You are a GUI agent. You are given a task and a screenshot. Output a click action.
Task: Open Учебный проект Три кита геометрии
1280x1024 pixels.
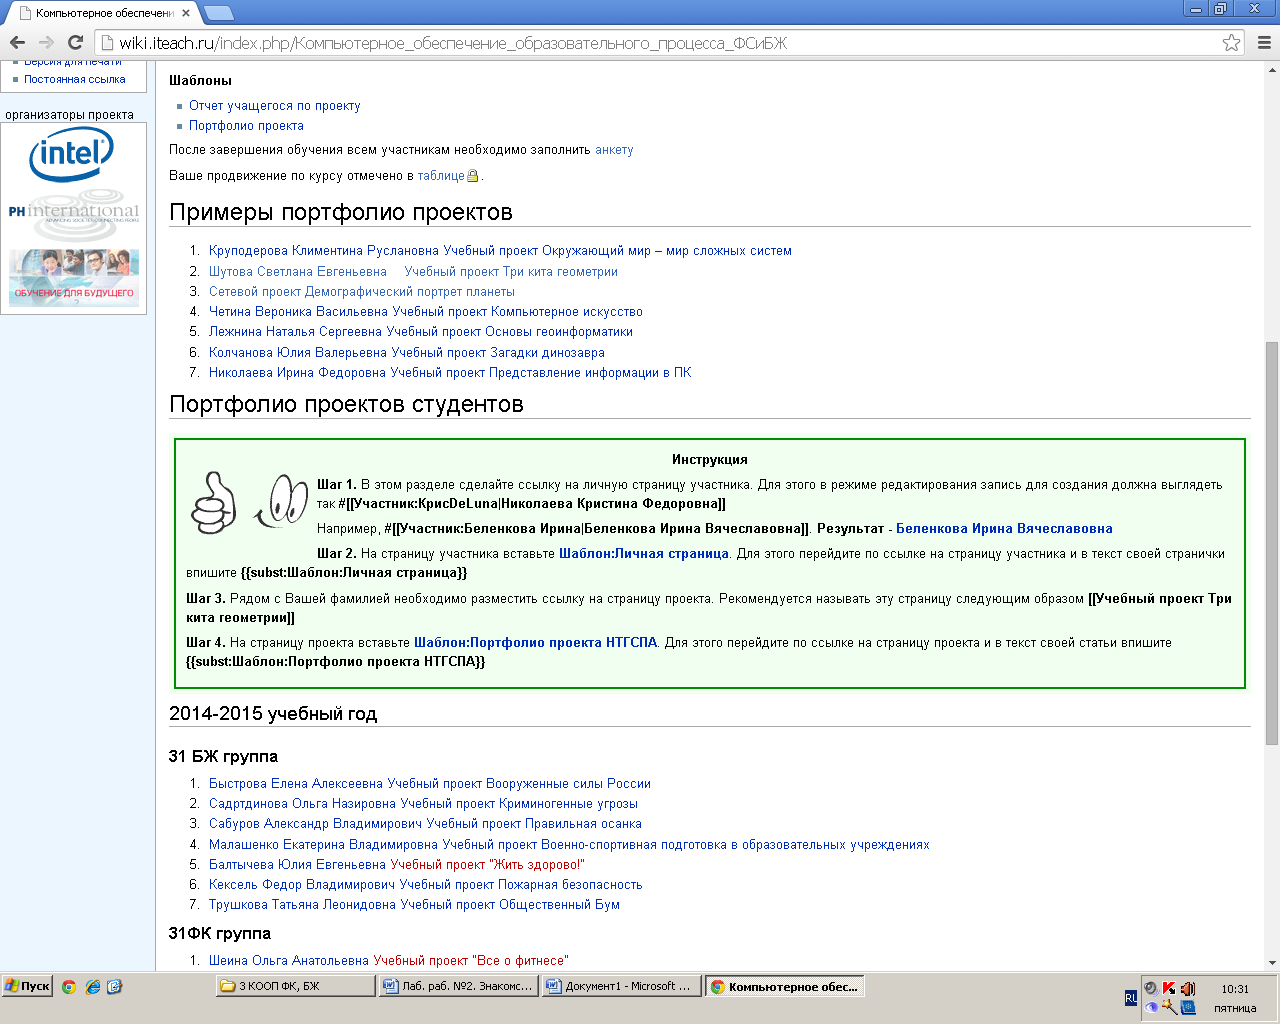pyautogui.click(x=511, y=271)
